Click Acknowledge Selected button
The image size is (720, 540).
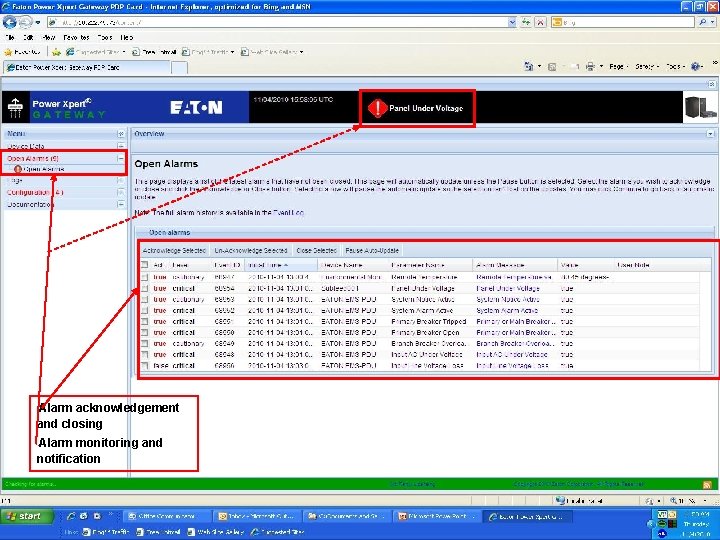point(174,250)
